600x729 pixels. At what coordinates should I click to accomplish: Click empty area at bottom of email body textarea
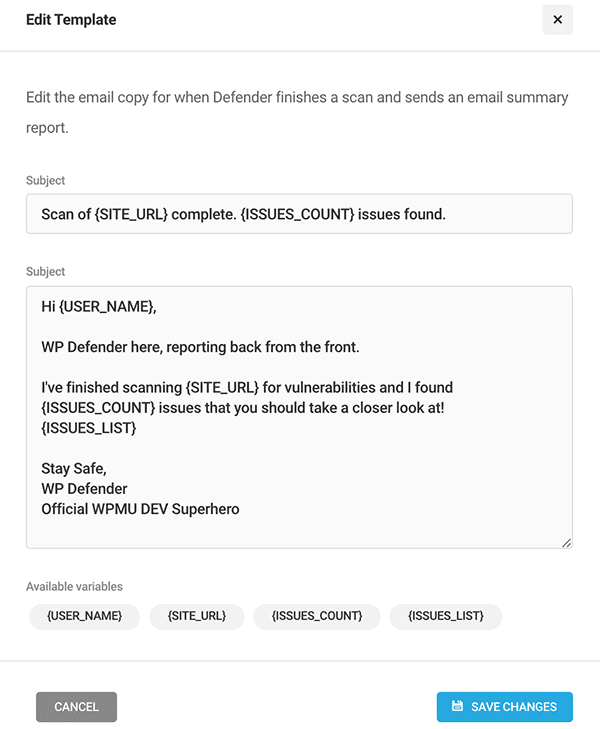click(x=299, y=532)
